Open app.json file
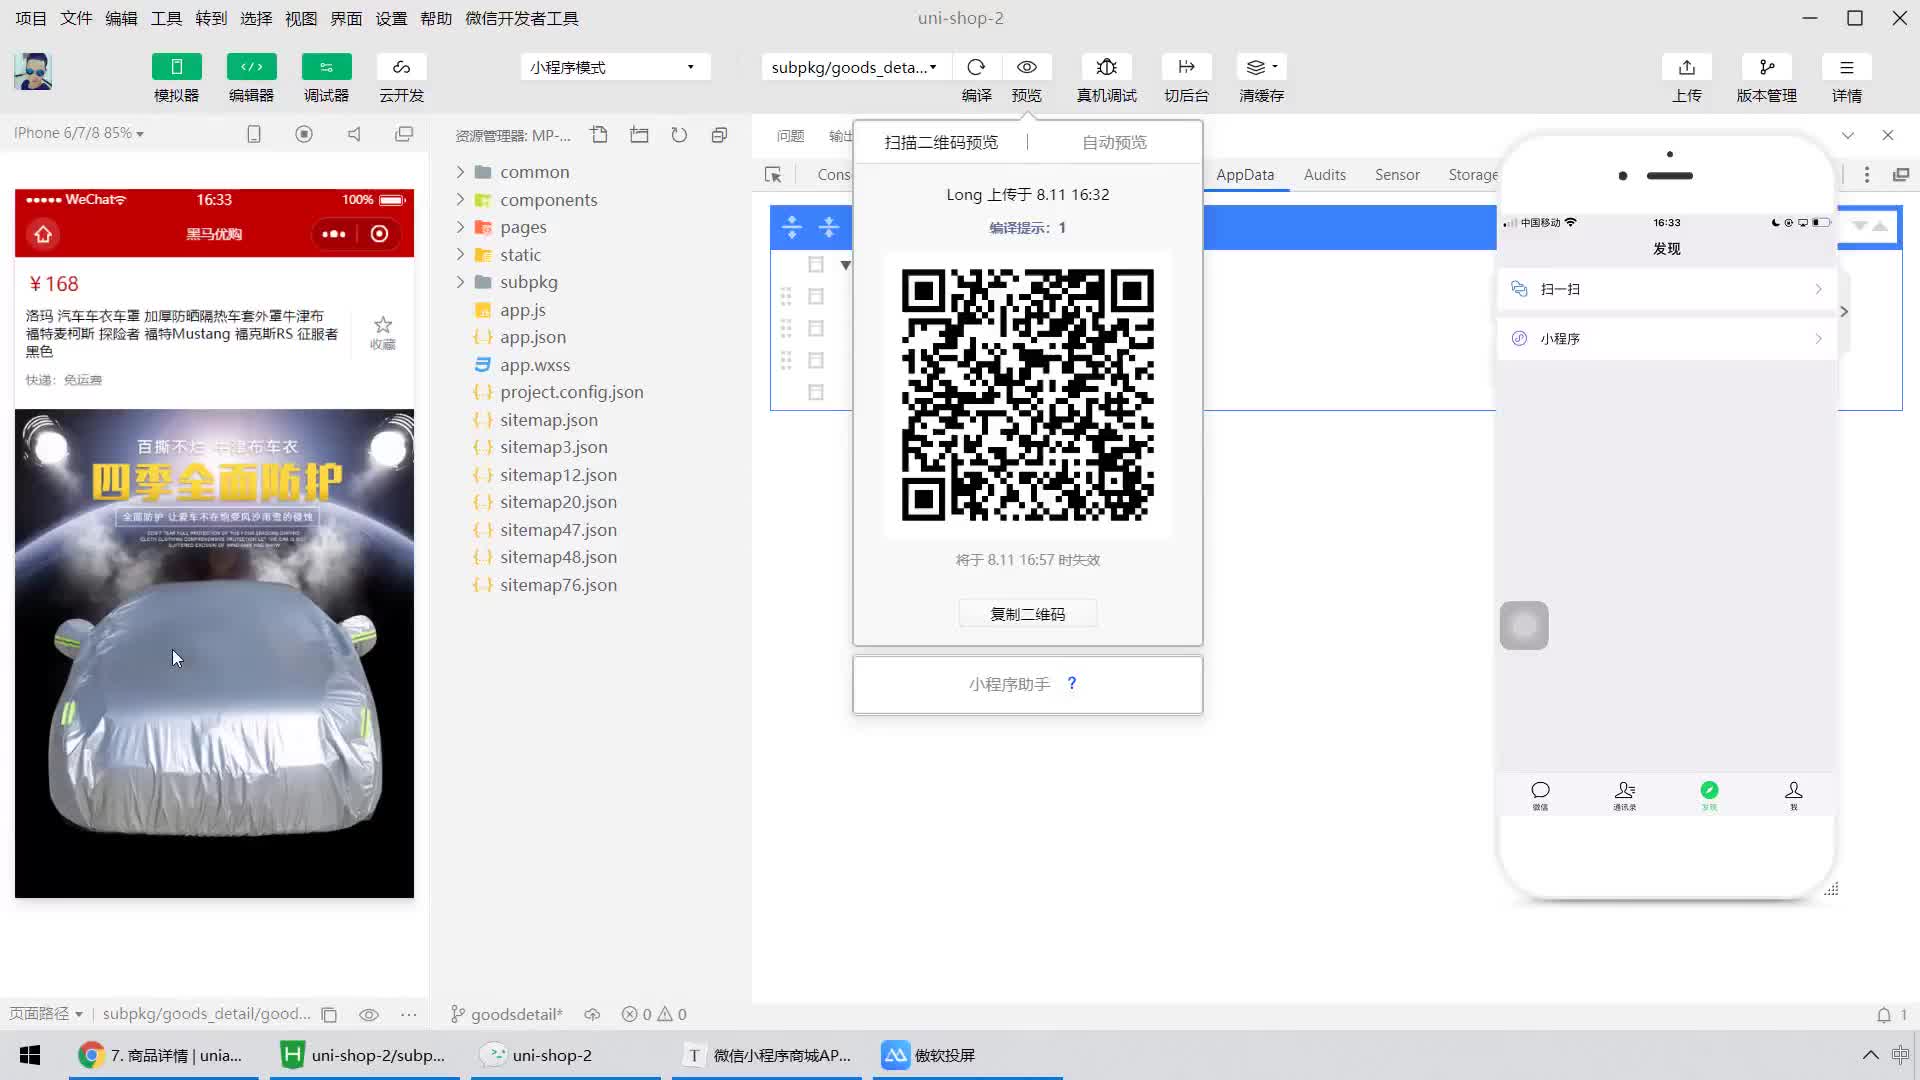 (x=533, y=337)
